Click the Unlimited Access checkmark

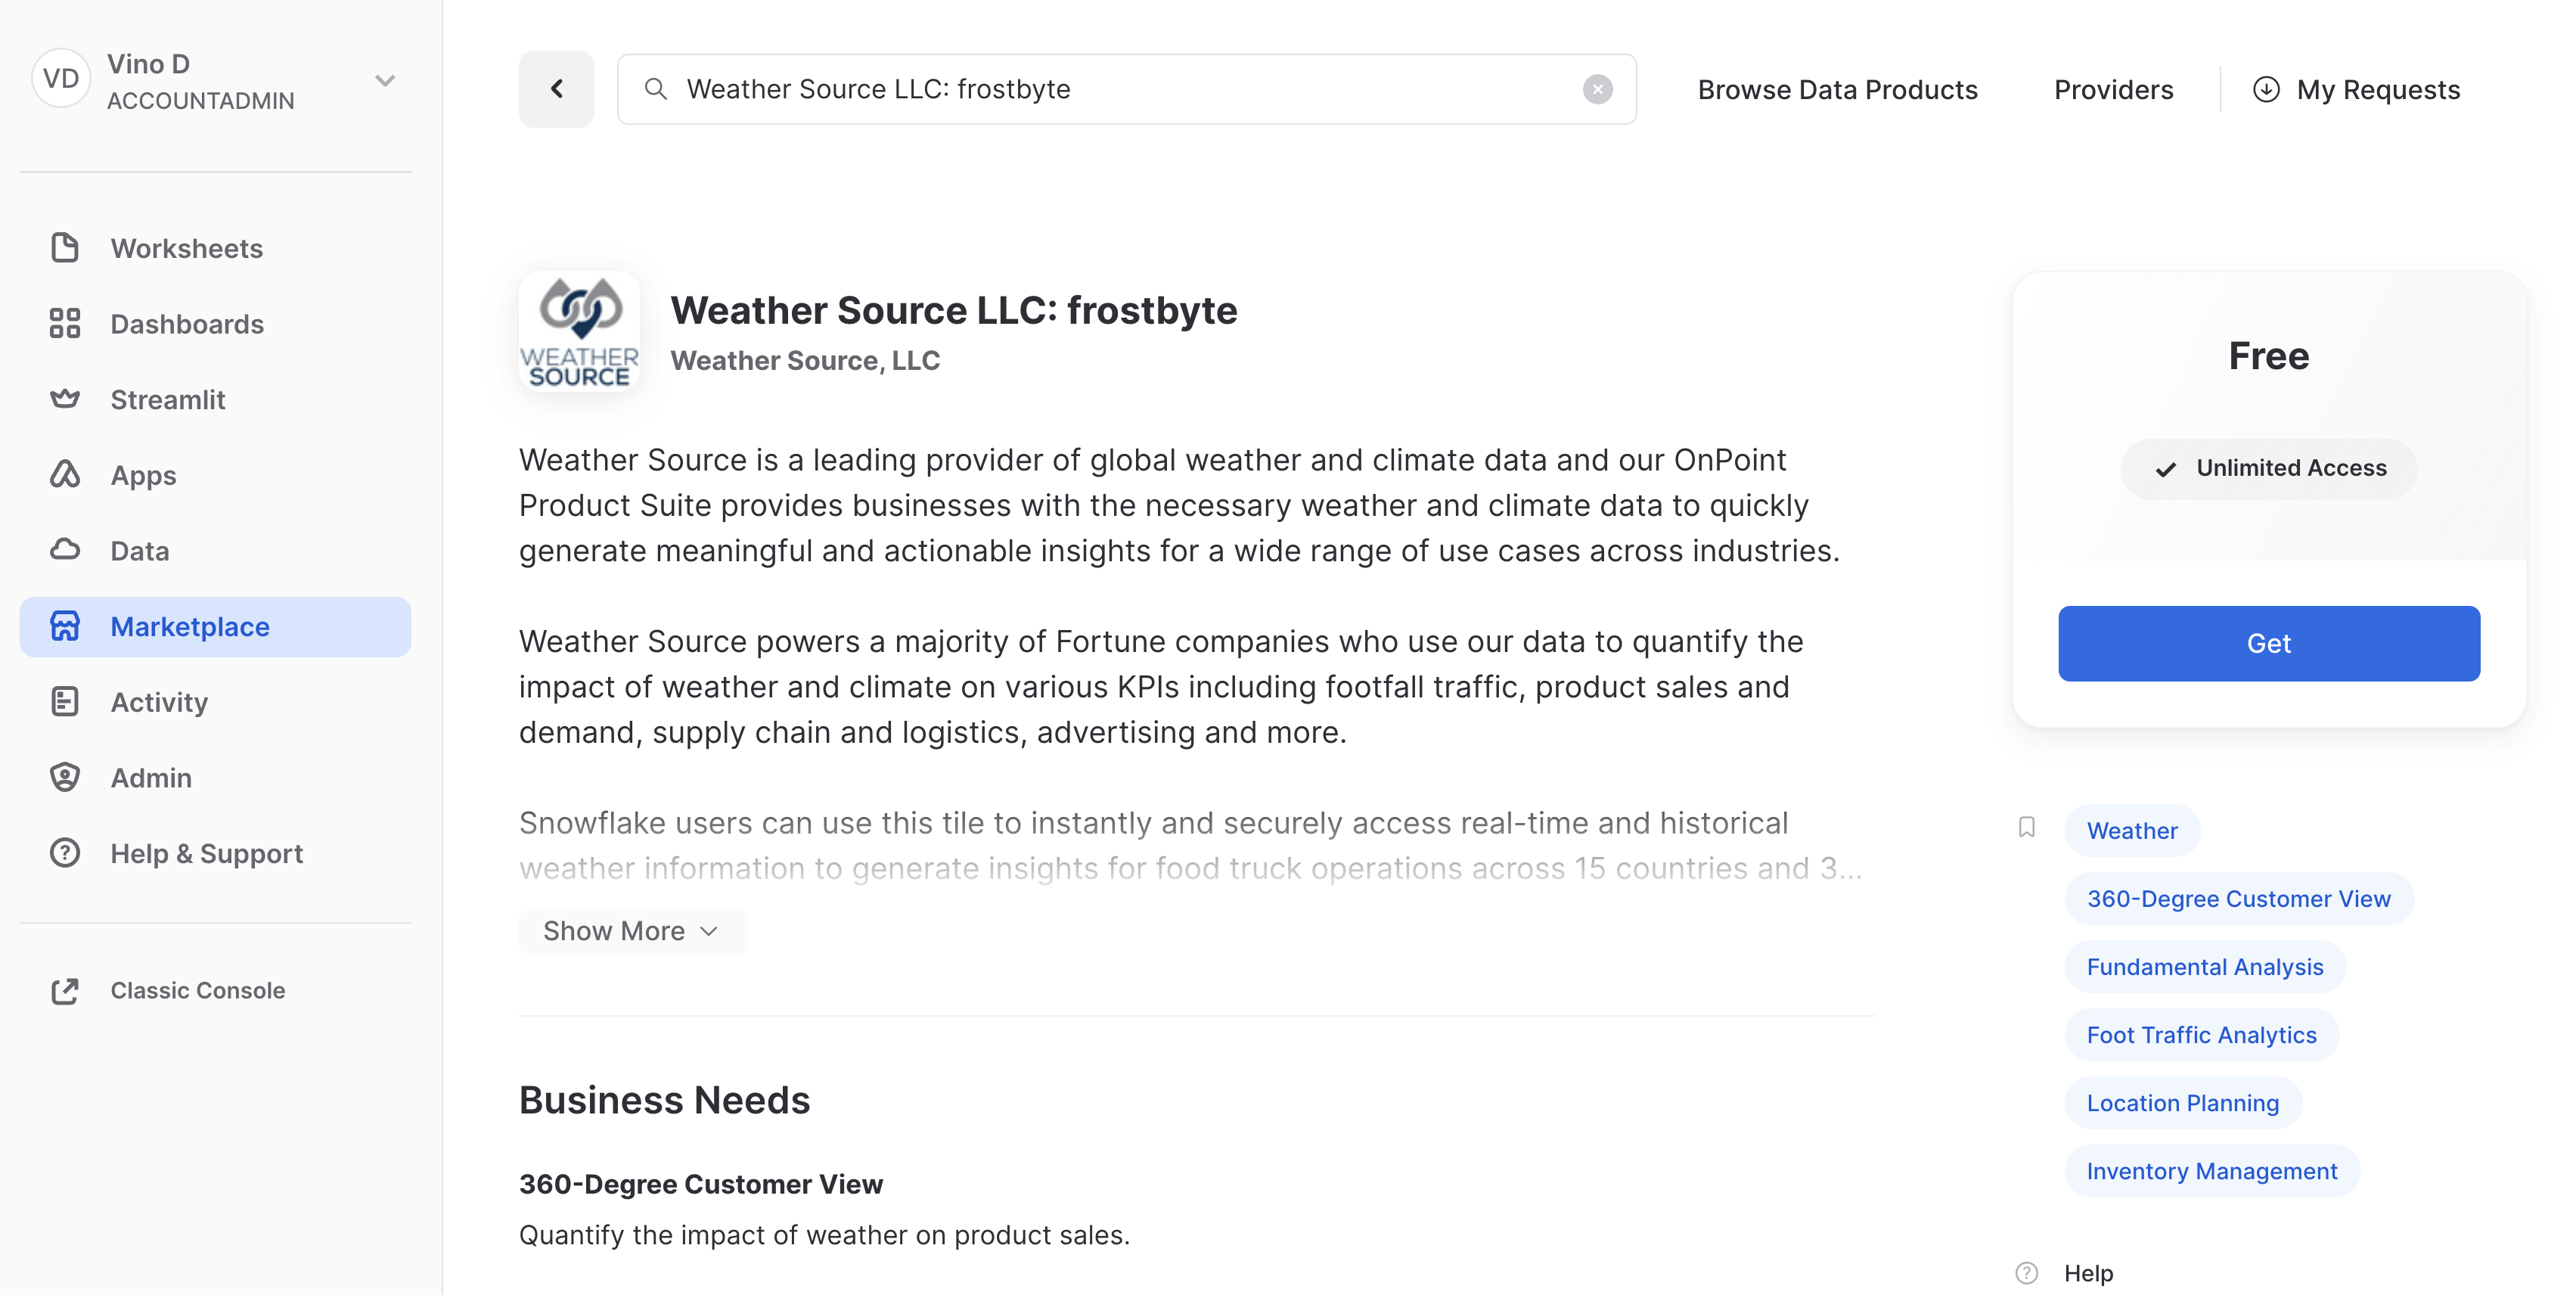coord(2166,468)
